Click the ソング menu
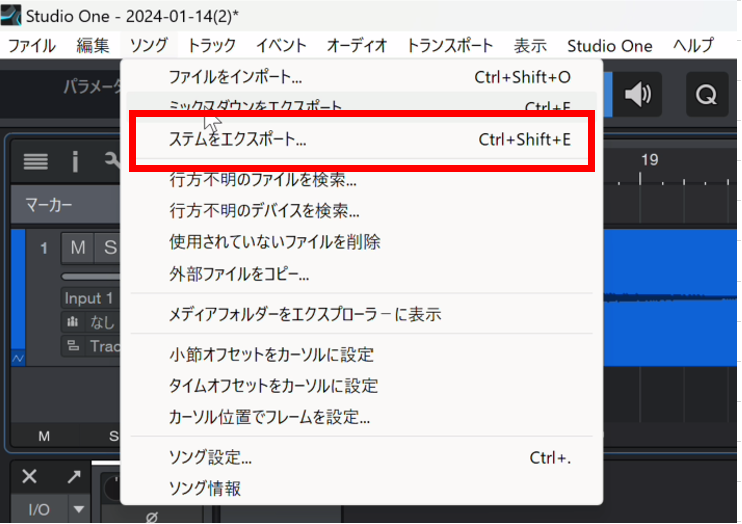 click(149, 46)
